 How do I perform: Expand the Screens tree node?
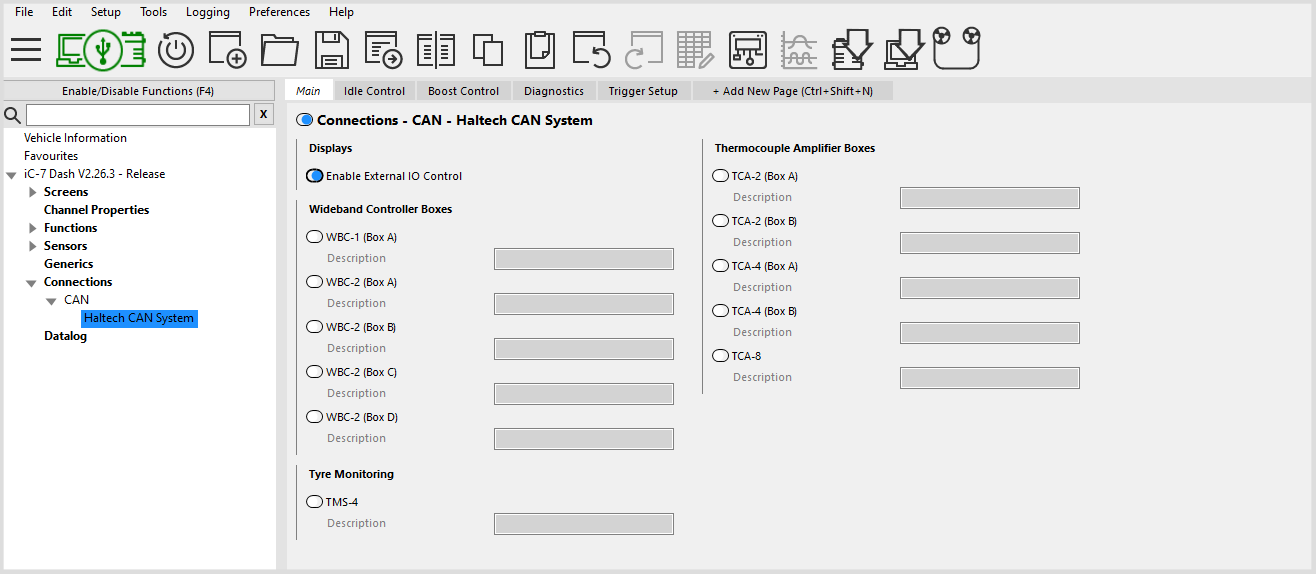pos(33,192)
